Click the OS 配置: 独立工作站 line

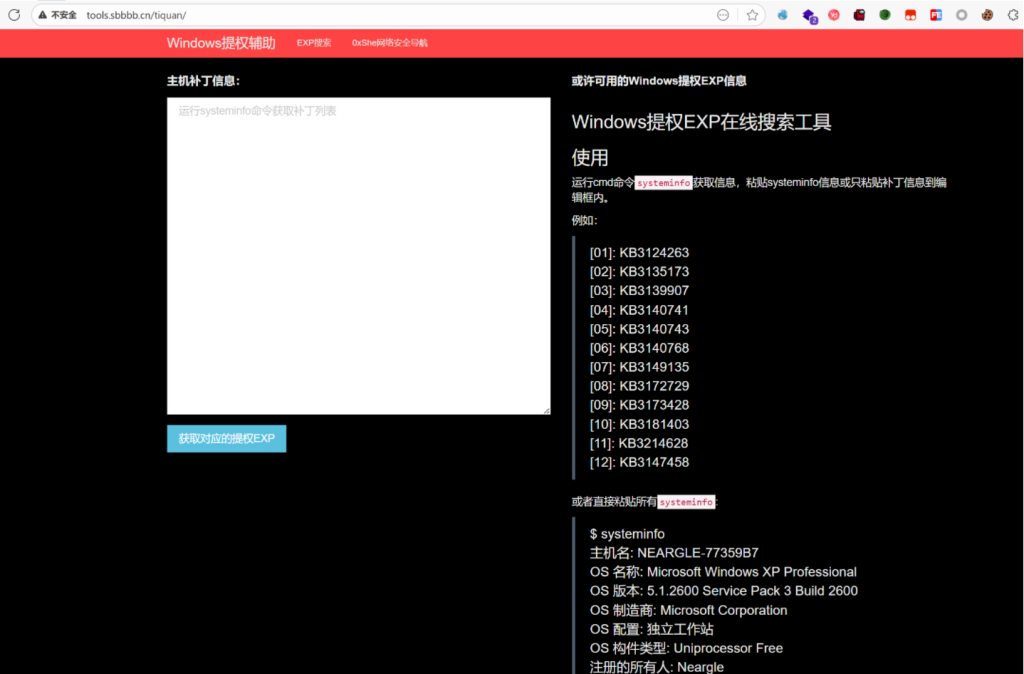coord(652,630)
